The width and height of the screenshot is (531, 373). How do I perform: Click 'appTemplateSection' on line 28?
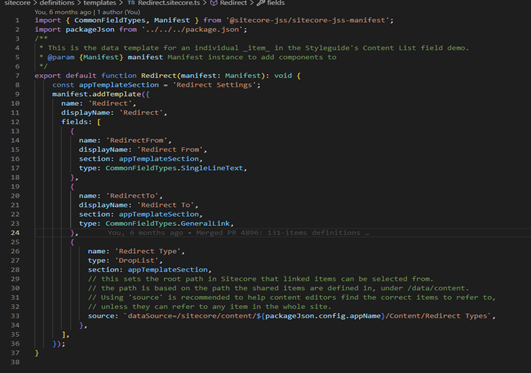[x=168, y=270]
